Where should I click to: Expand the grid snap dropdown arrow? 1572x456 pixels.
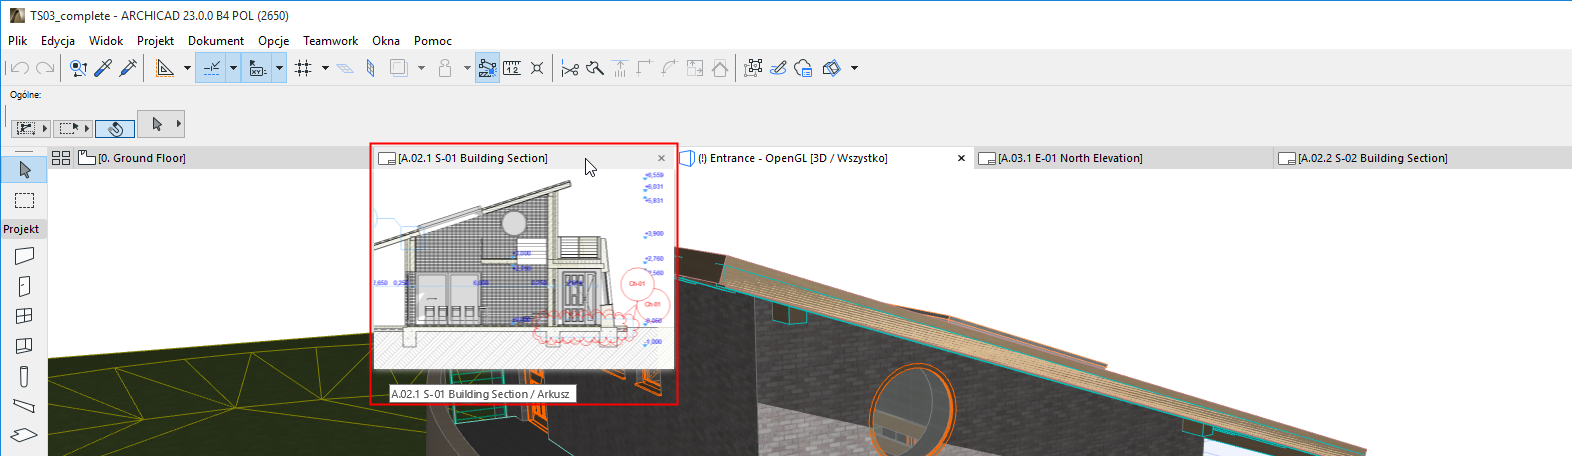(x=325, y=68)
